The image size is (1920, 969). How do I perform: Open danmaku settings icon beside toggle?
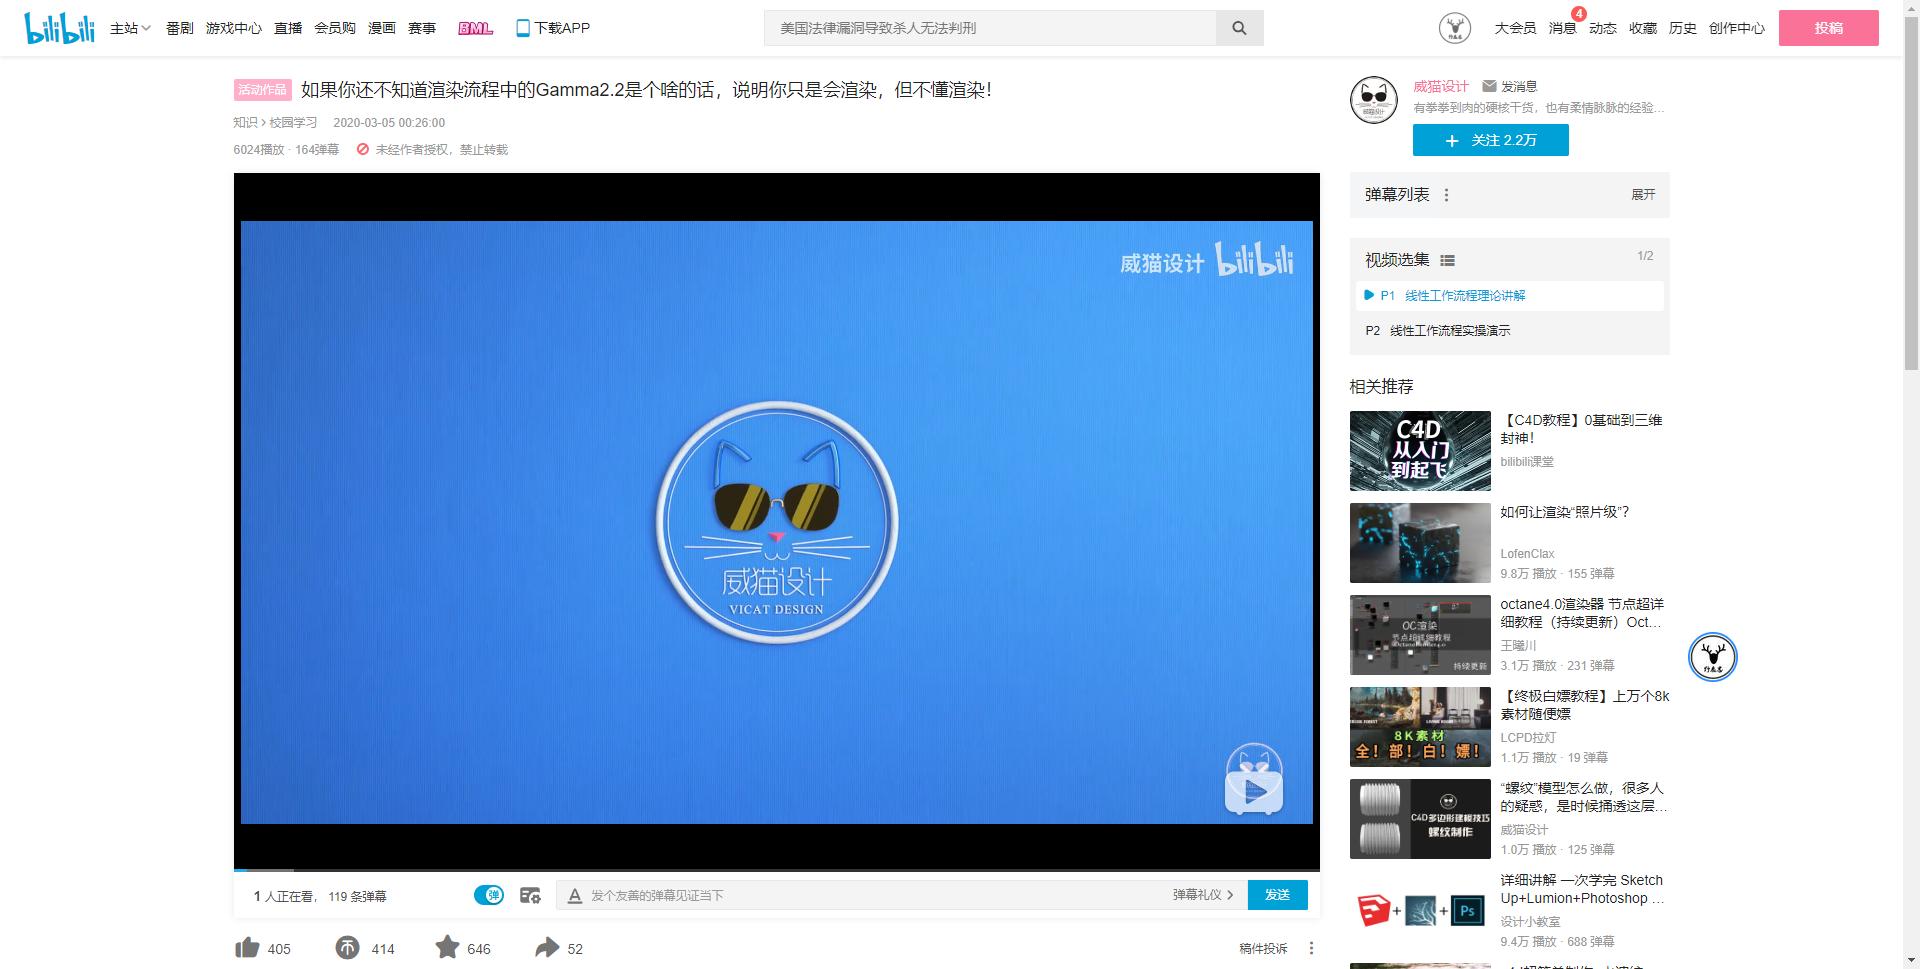(x=530, y=895)
